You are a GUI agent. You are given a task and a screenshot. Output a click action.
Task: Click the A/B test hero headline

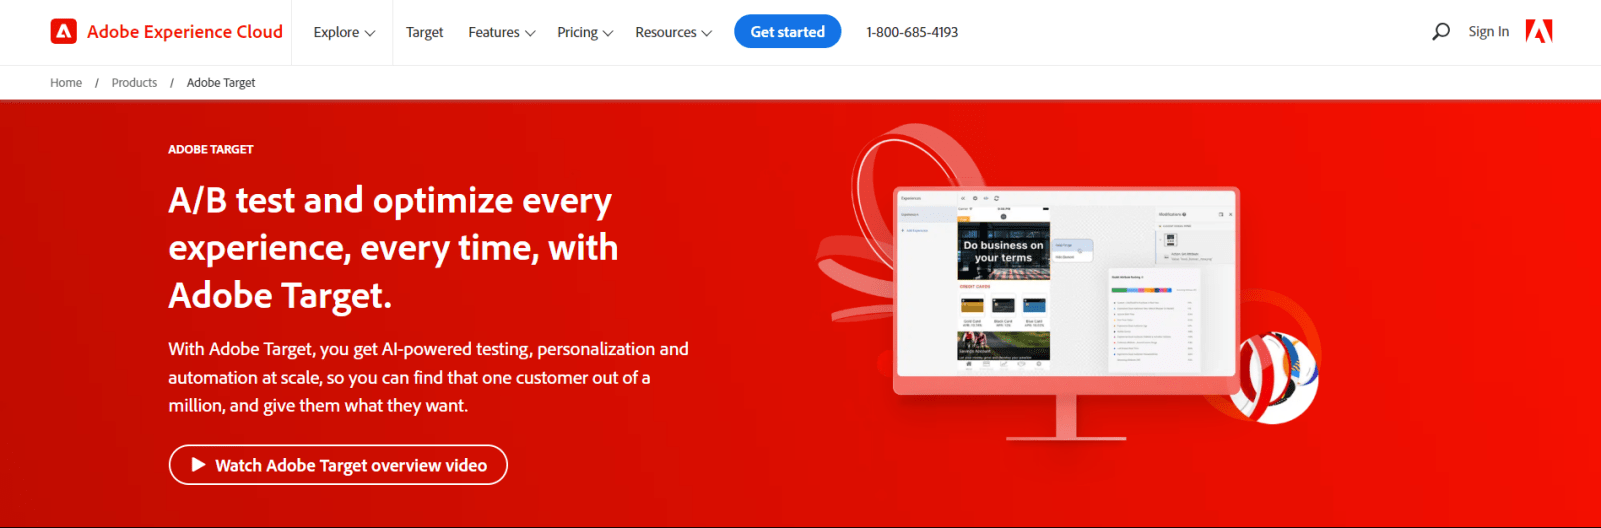pos(393,248)
